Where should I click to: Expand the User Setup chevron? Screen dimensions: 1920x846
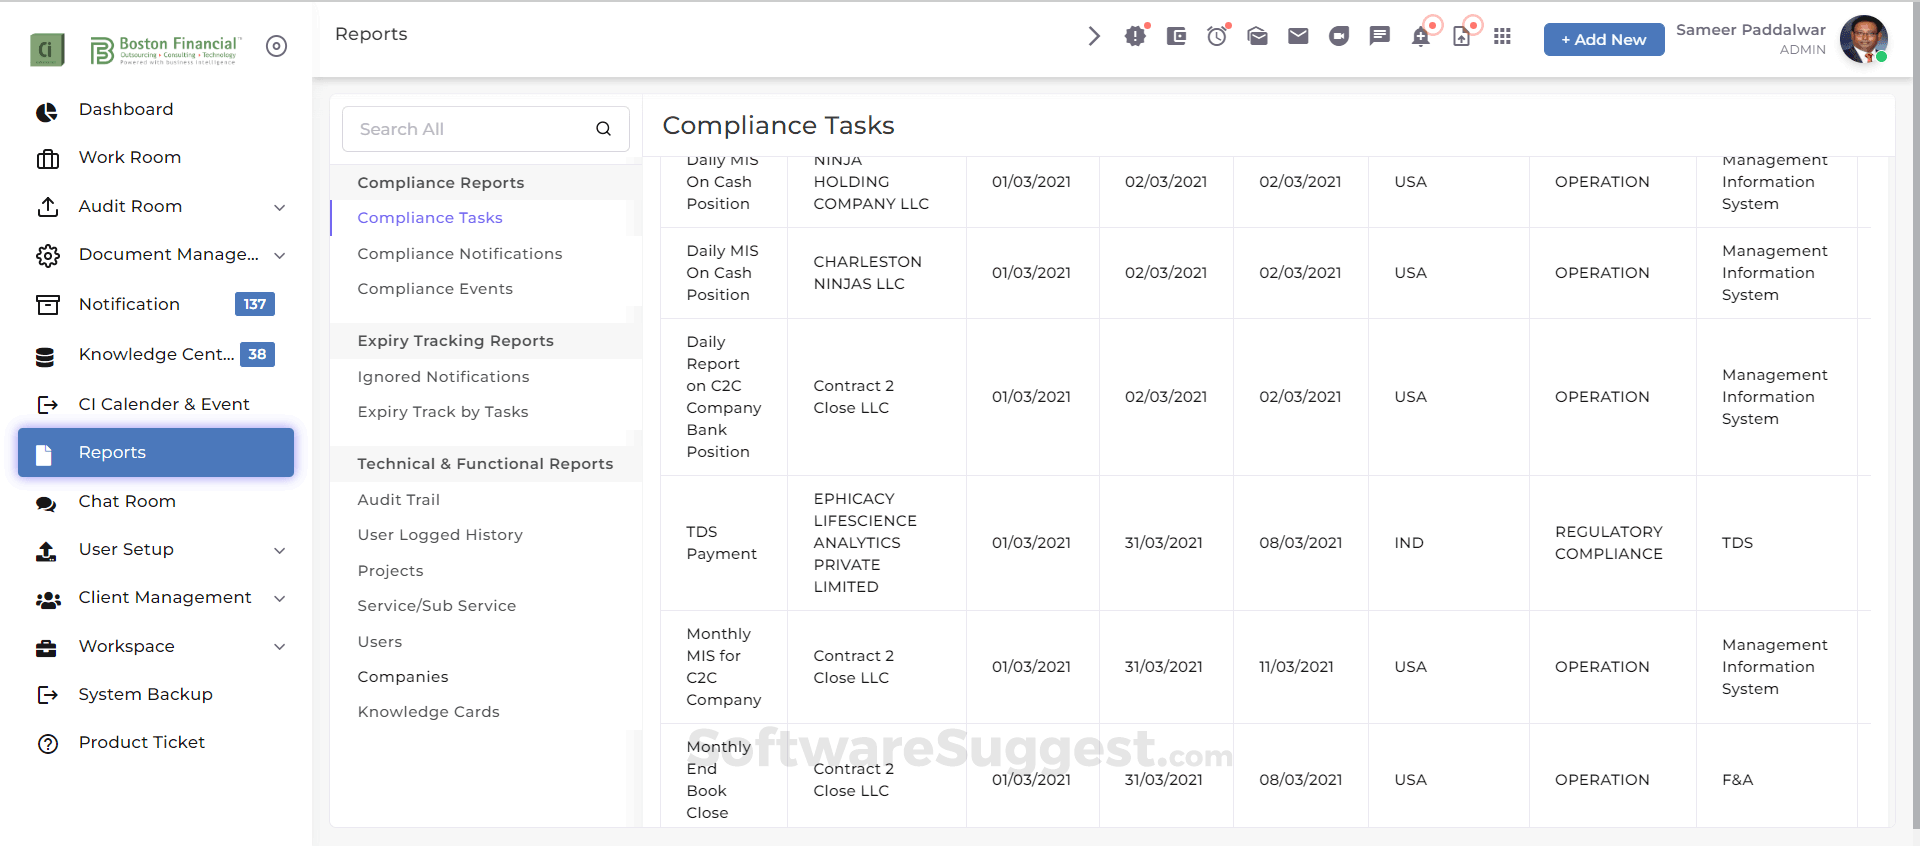[280, 550]
